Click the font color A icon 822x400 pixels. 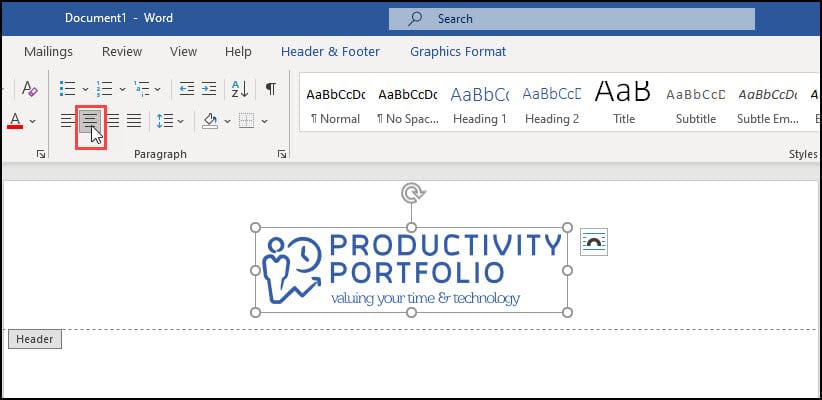click(15, 121)
